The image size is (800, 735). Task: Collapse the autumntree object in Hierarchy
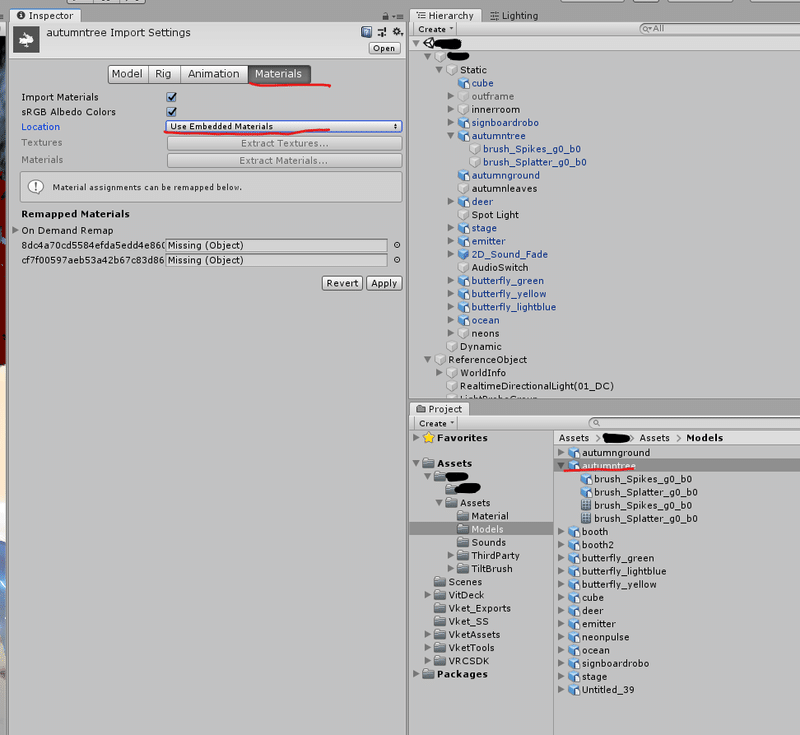[451, 136]
